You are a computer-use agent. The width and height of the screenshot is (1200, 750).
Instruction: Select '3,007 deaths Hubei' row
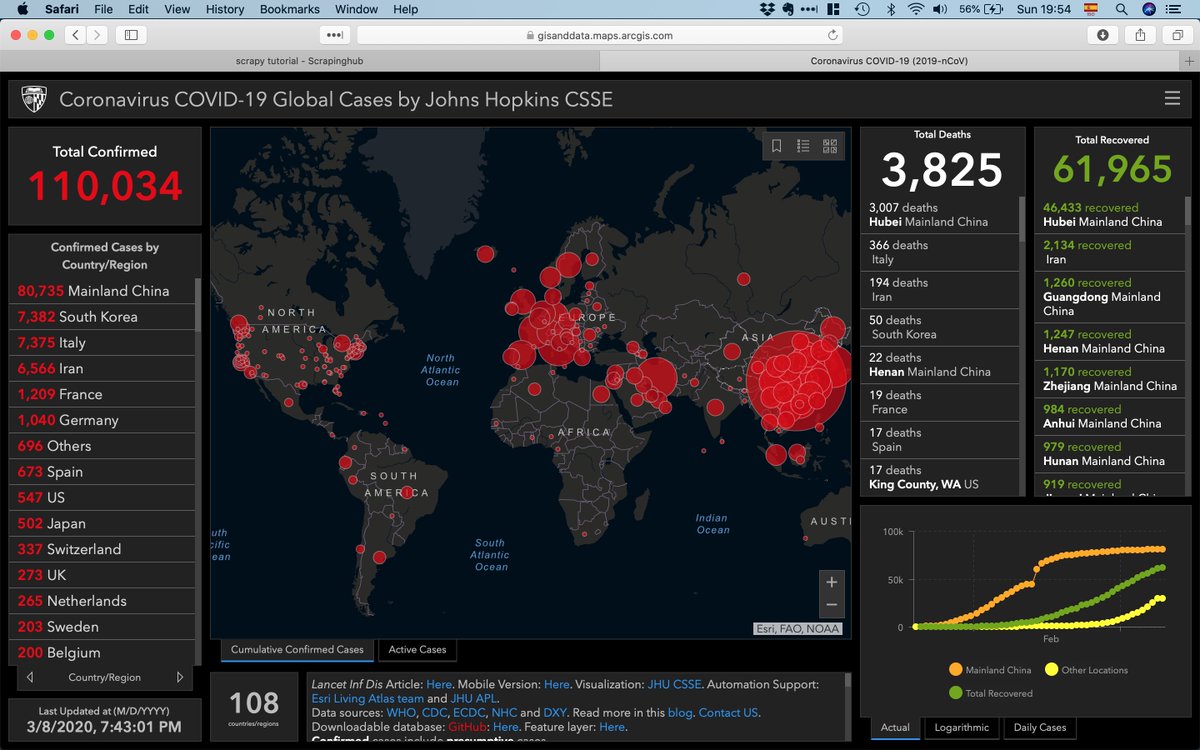click(x=939, y=215)
